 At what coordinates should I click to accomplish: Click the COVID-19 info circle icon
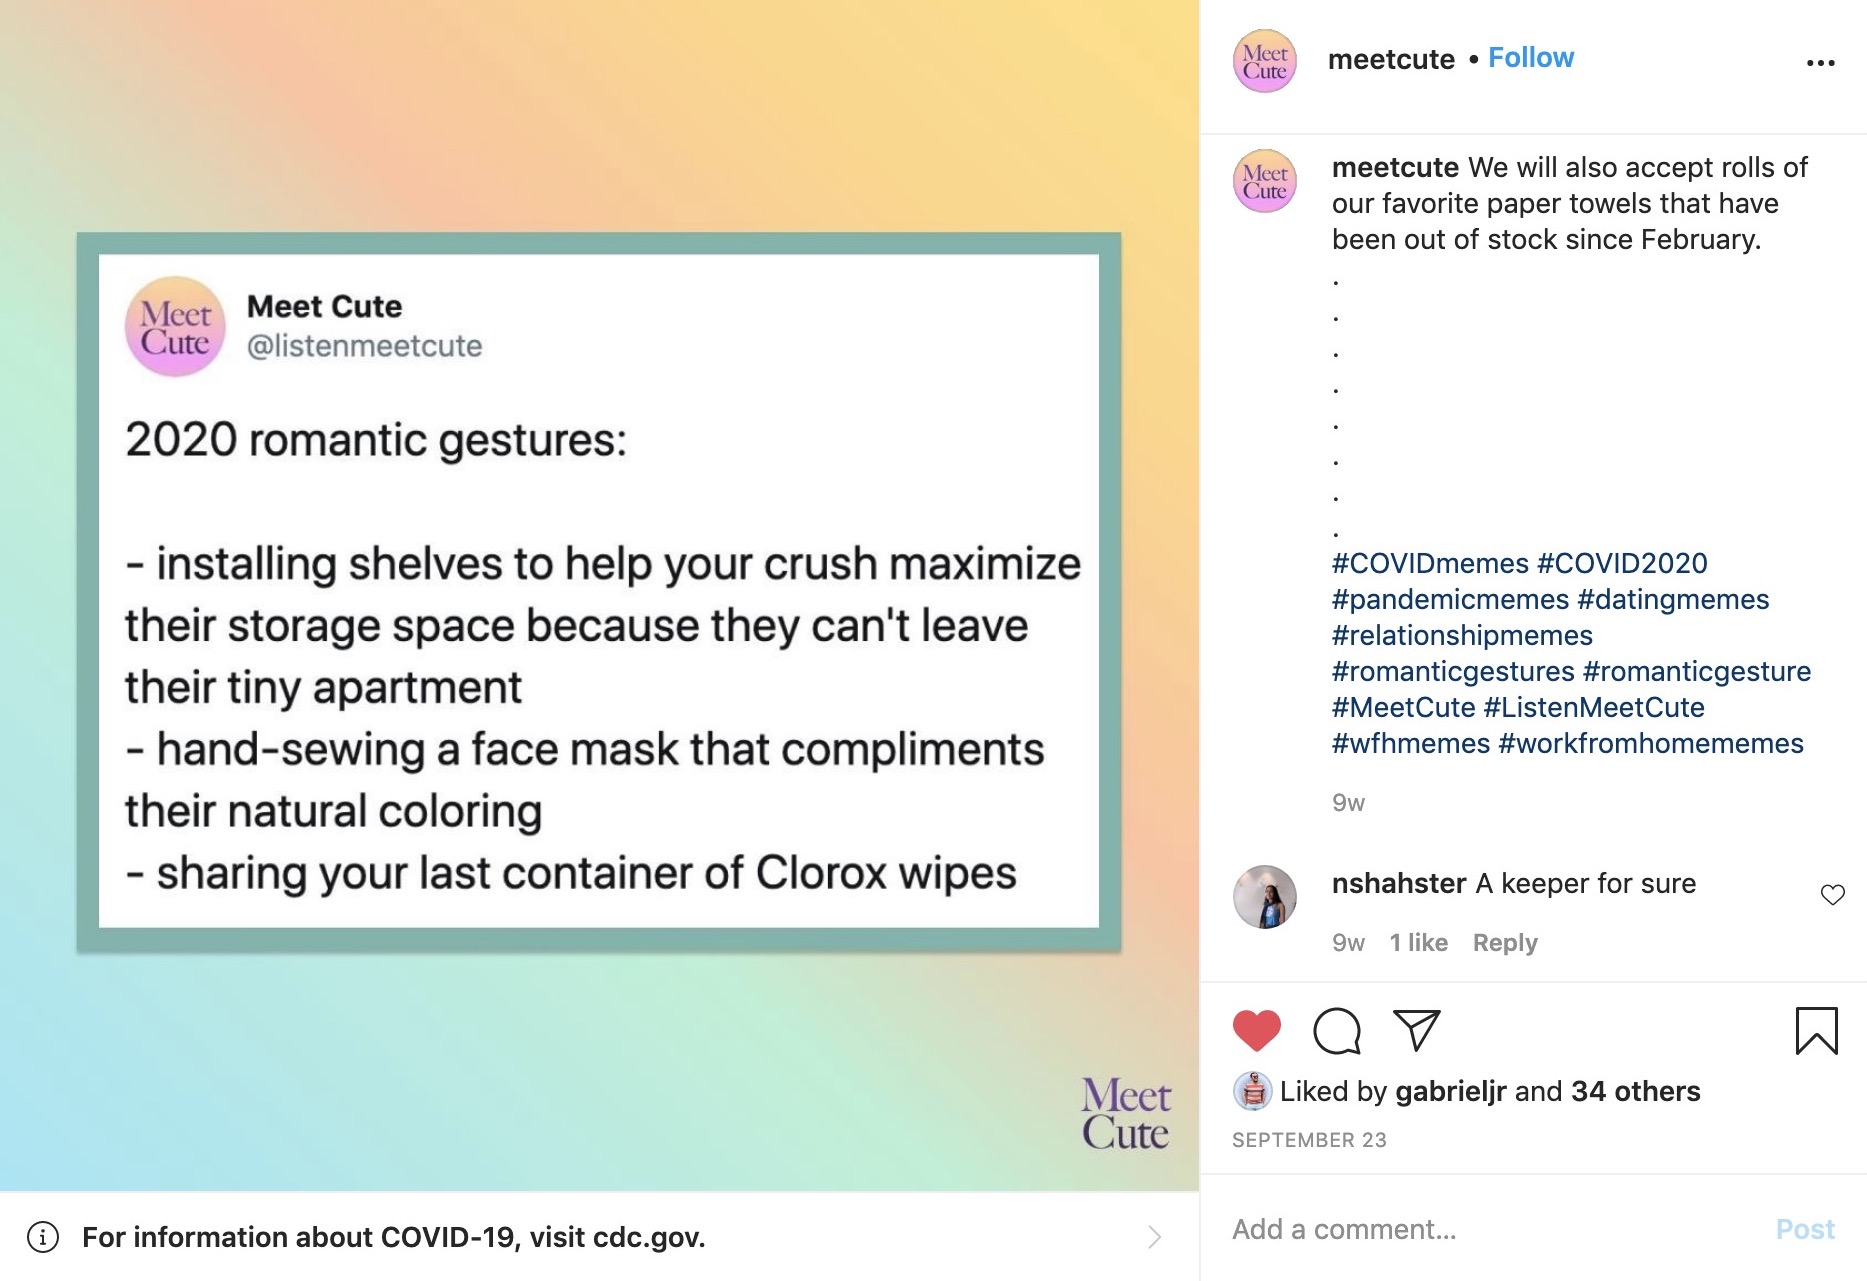point(42,1237)
